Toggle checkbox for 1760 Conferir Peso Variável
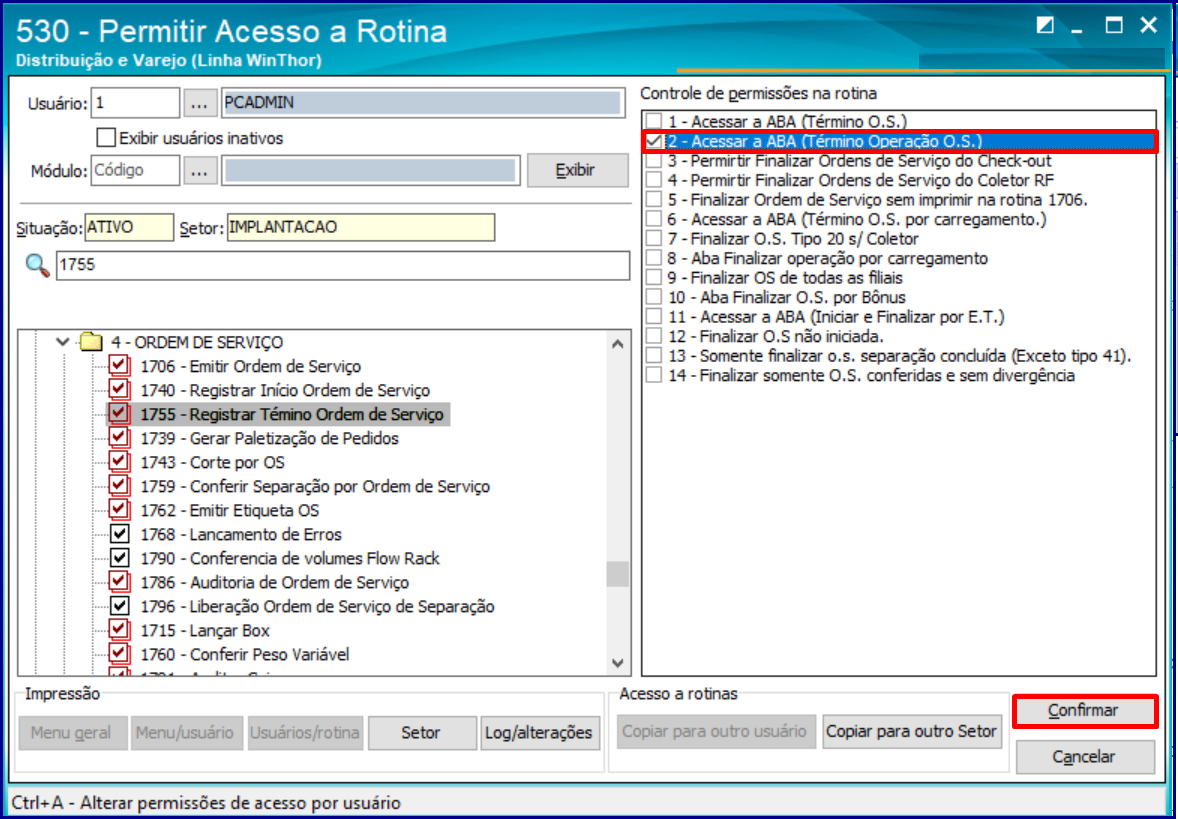 (x=119, y=654)
